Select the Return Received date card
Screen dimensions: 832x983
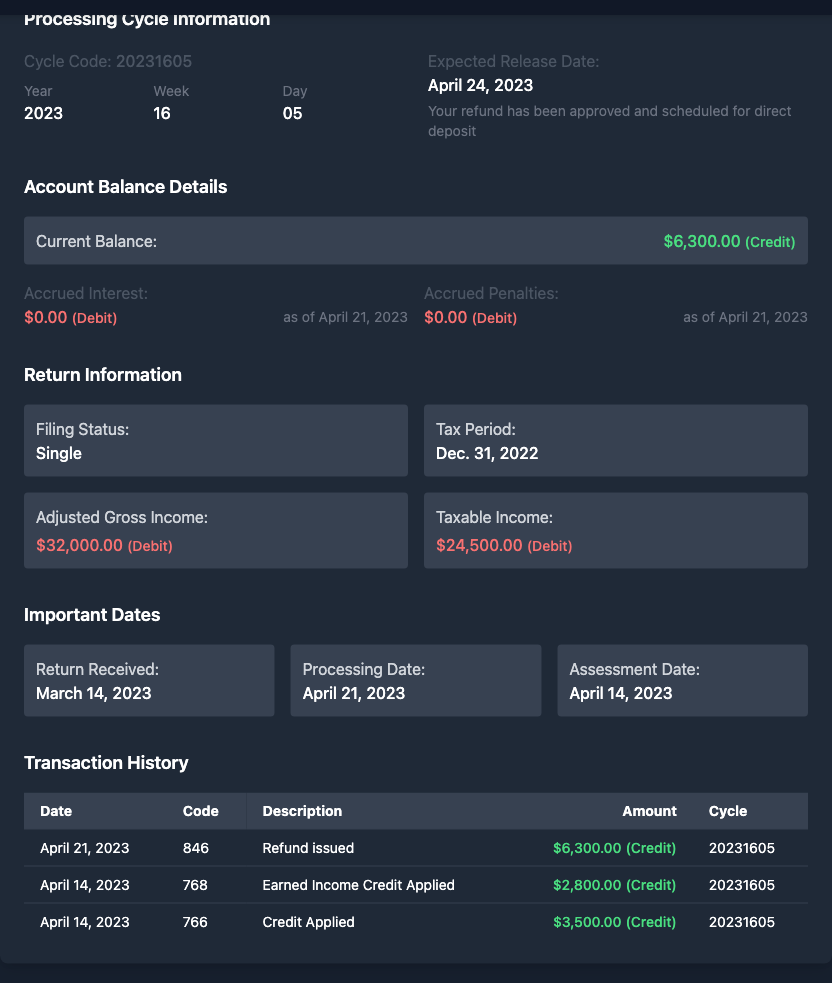tap(149, 681)
